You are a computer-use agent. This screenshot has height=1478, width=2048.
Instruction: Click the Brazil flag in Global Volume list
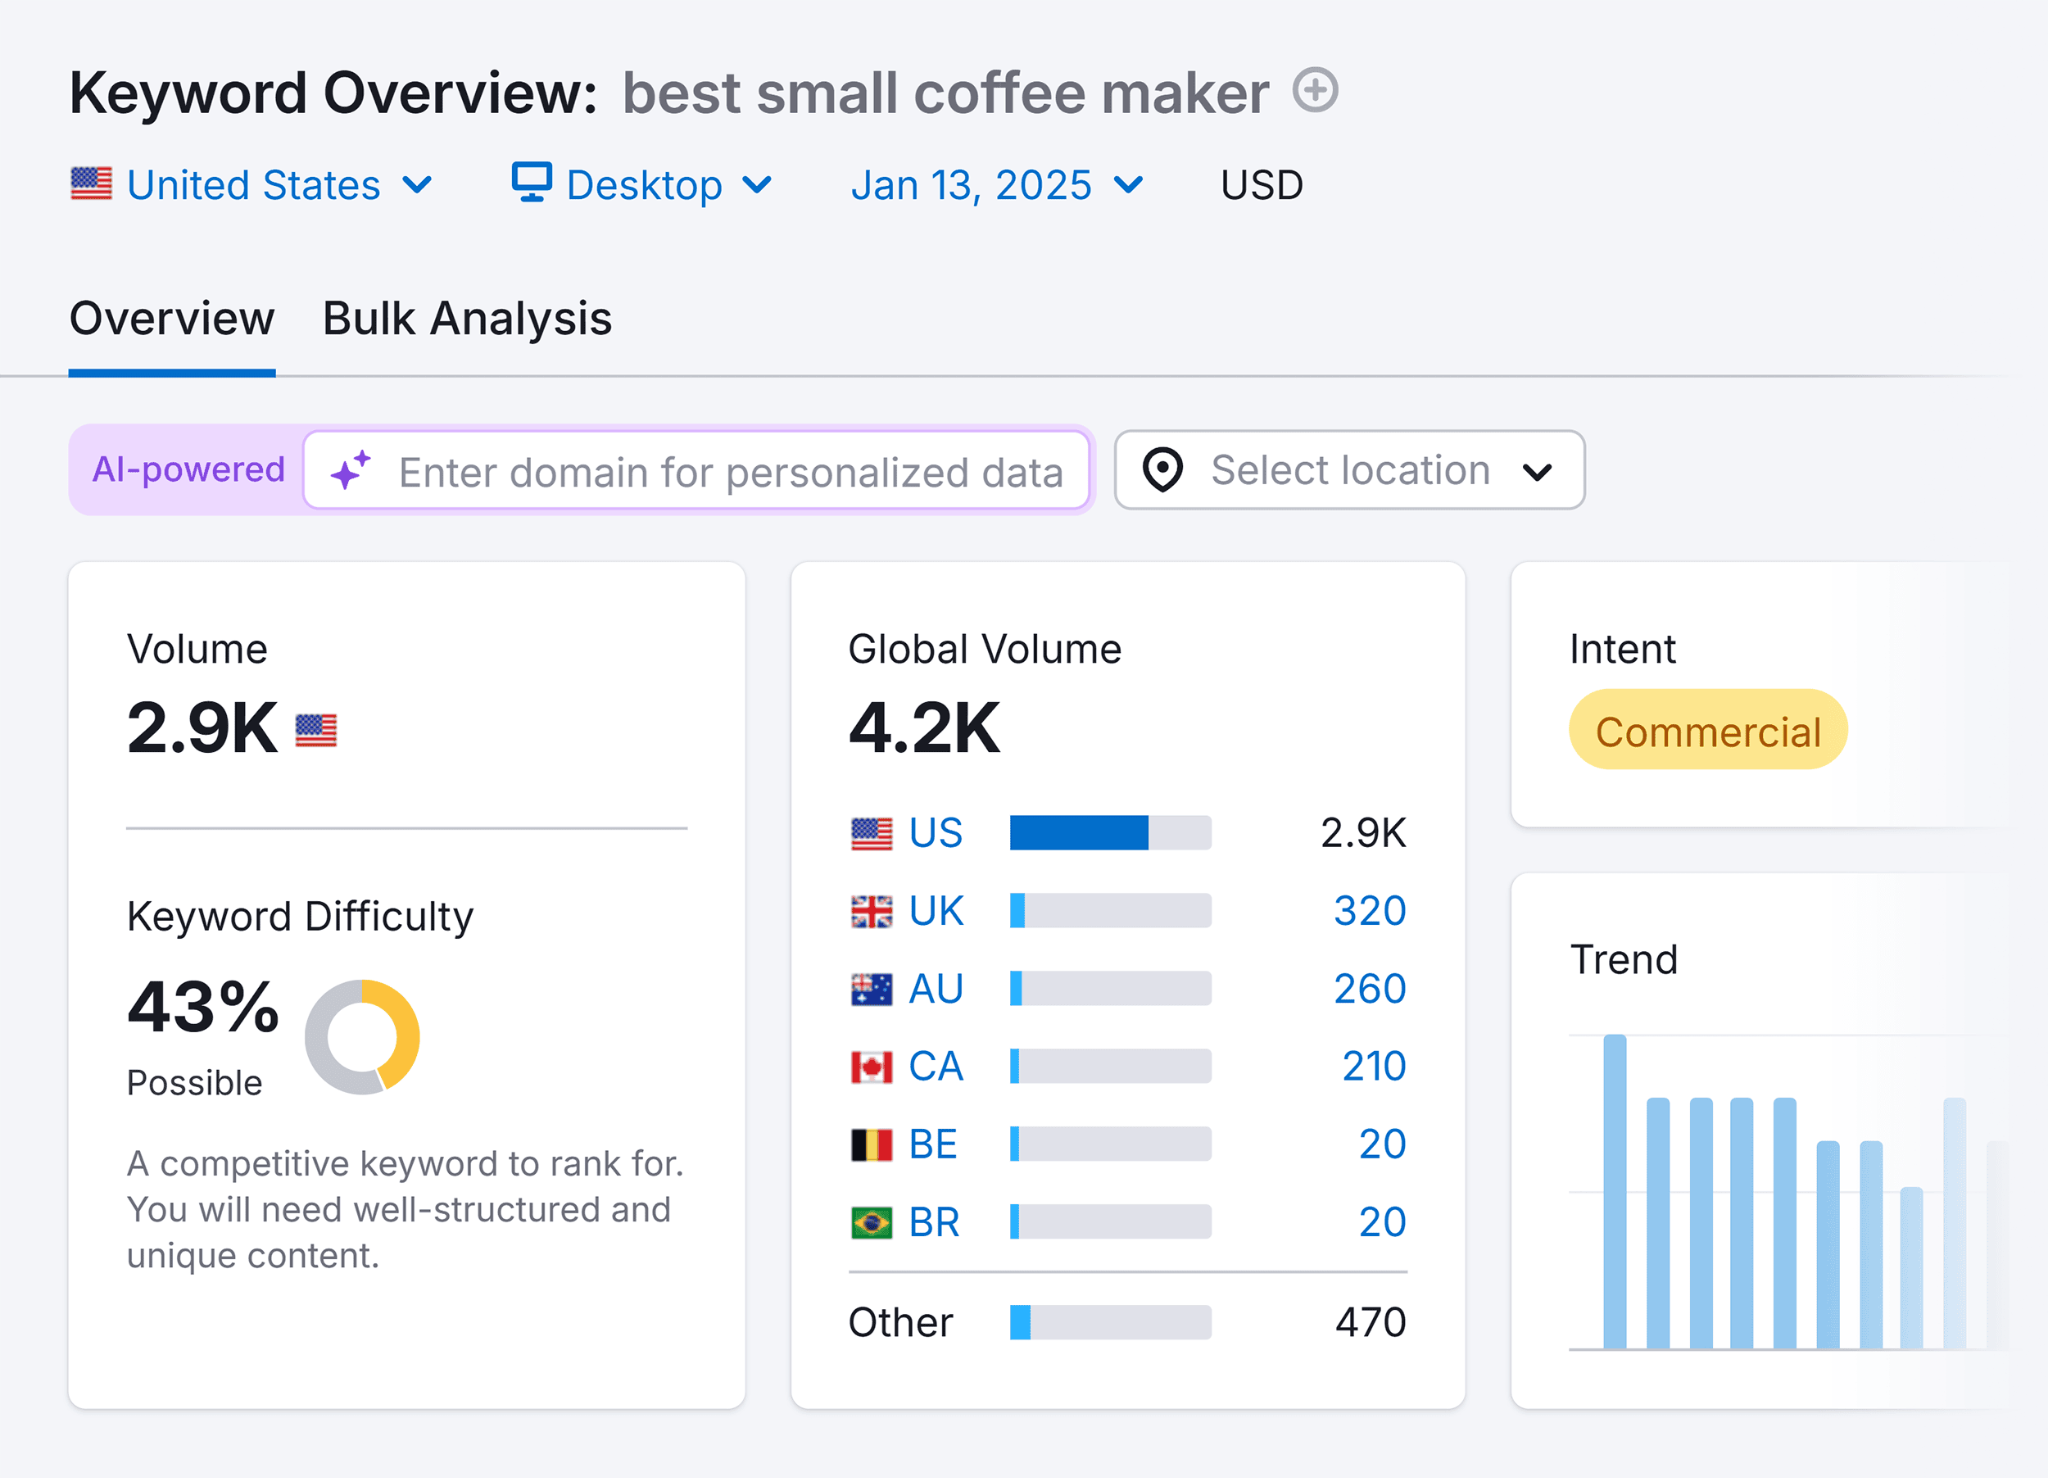point(871,1221)
